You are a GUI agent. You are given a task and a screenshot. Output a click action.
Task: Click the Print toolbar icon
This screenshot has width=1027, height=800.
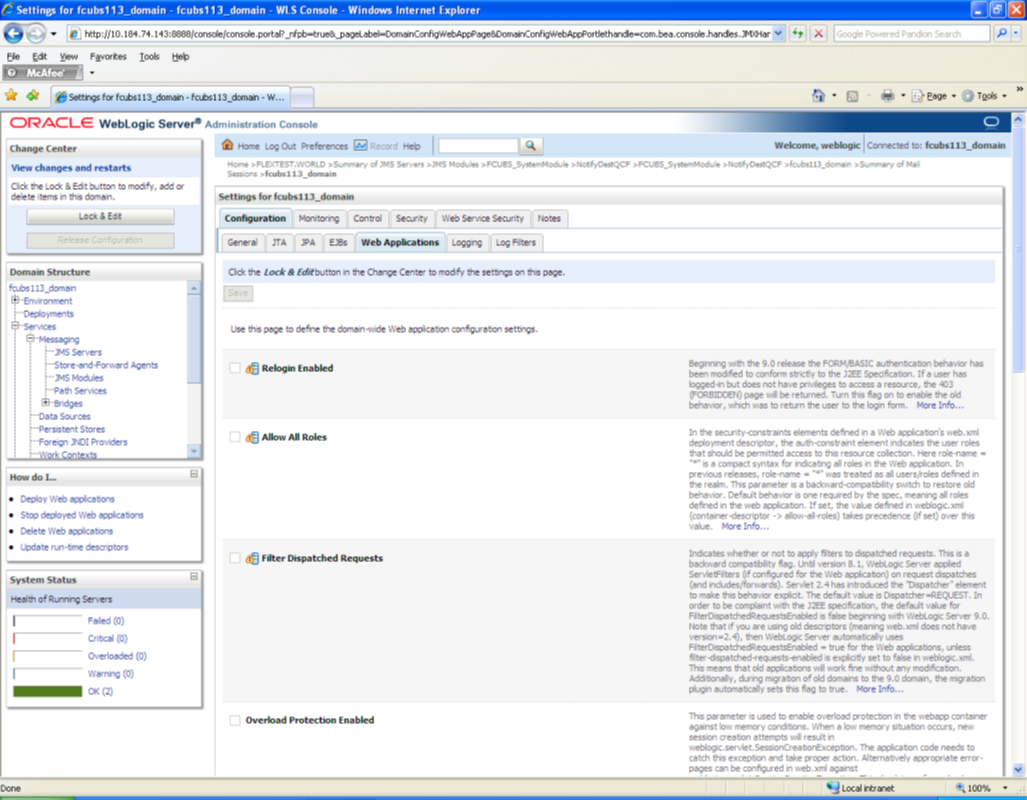pos(887,96)
